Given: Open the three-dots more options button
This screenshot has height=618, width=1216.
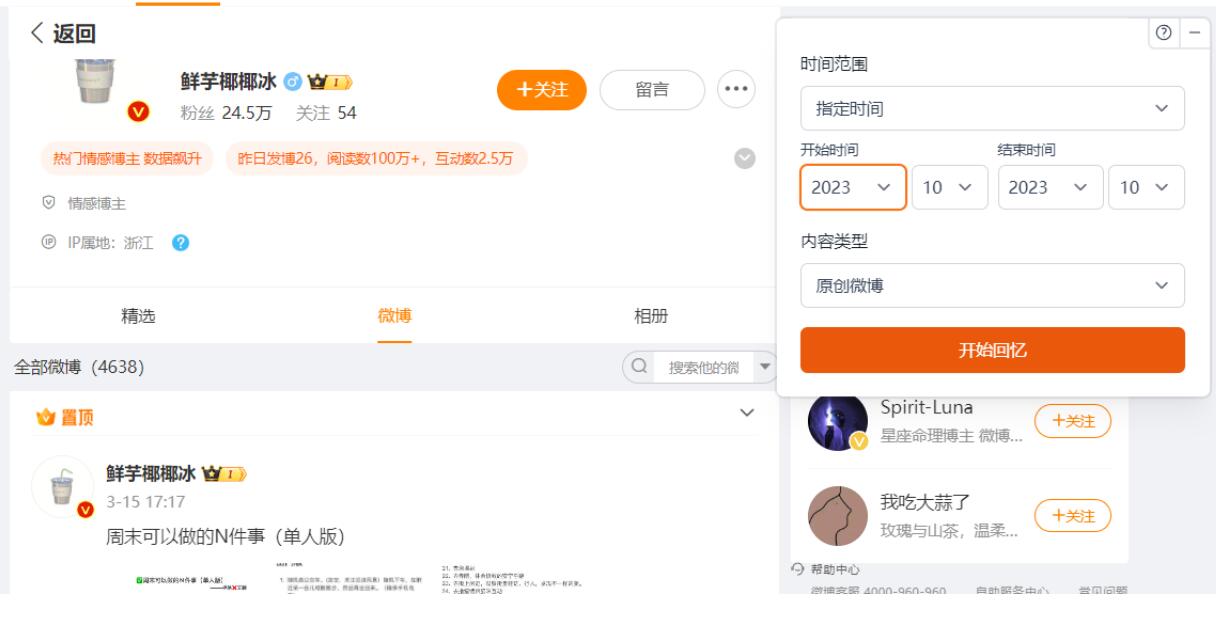Looking at the screenshot, I should point(736,89).
